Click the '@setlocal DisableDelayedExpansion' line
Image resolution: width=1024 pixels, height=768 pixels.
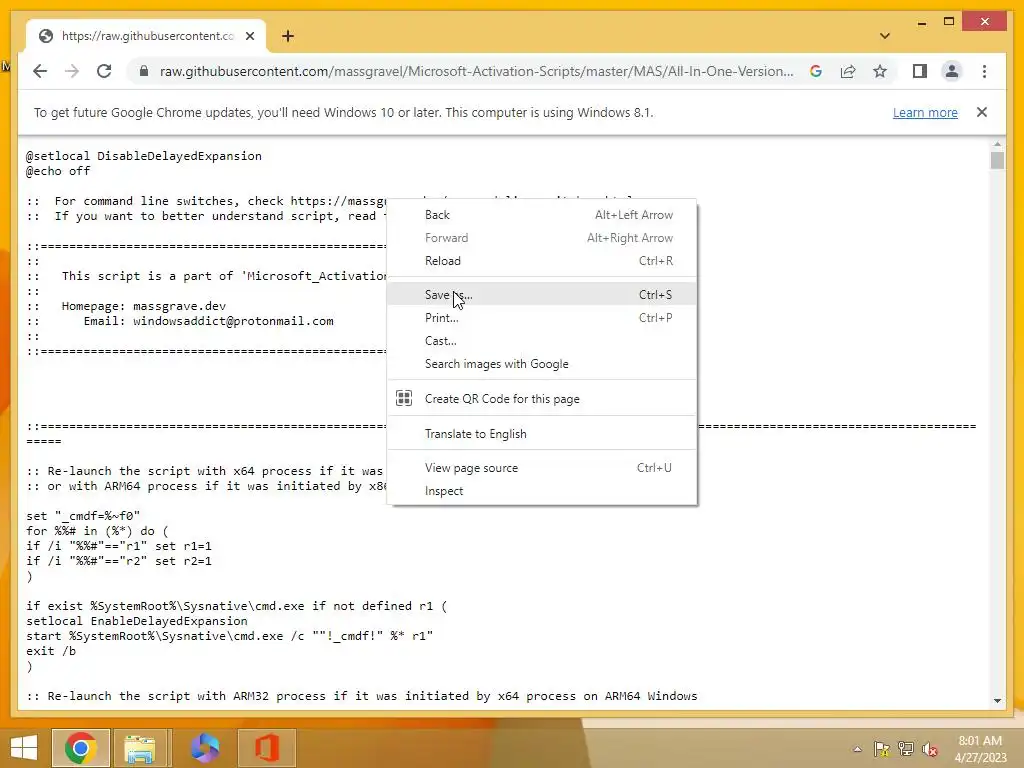tap(144, 155)
